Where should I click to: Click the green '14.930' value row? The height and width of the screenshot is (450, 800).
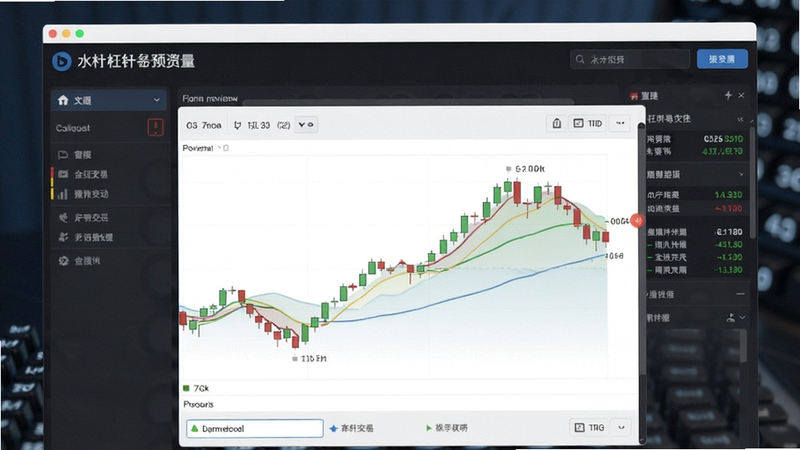pyautogui.click(x=696, y=195)
